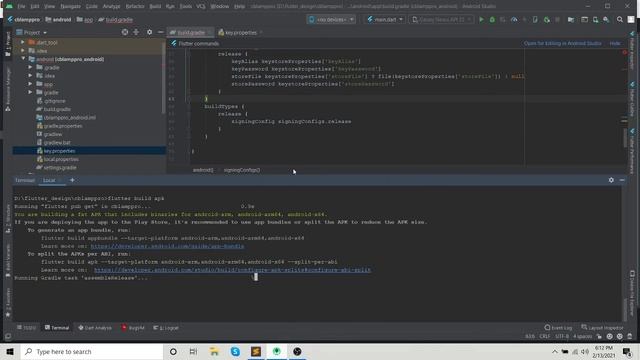The height and width of the screenshot is (360, 640).
Task: Select the Local terminal tab
Action: coord(49,180)
